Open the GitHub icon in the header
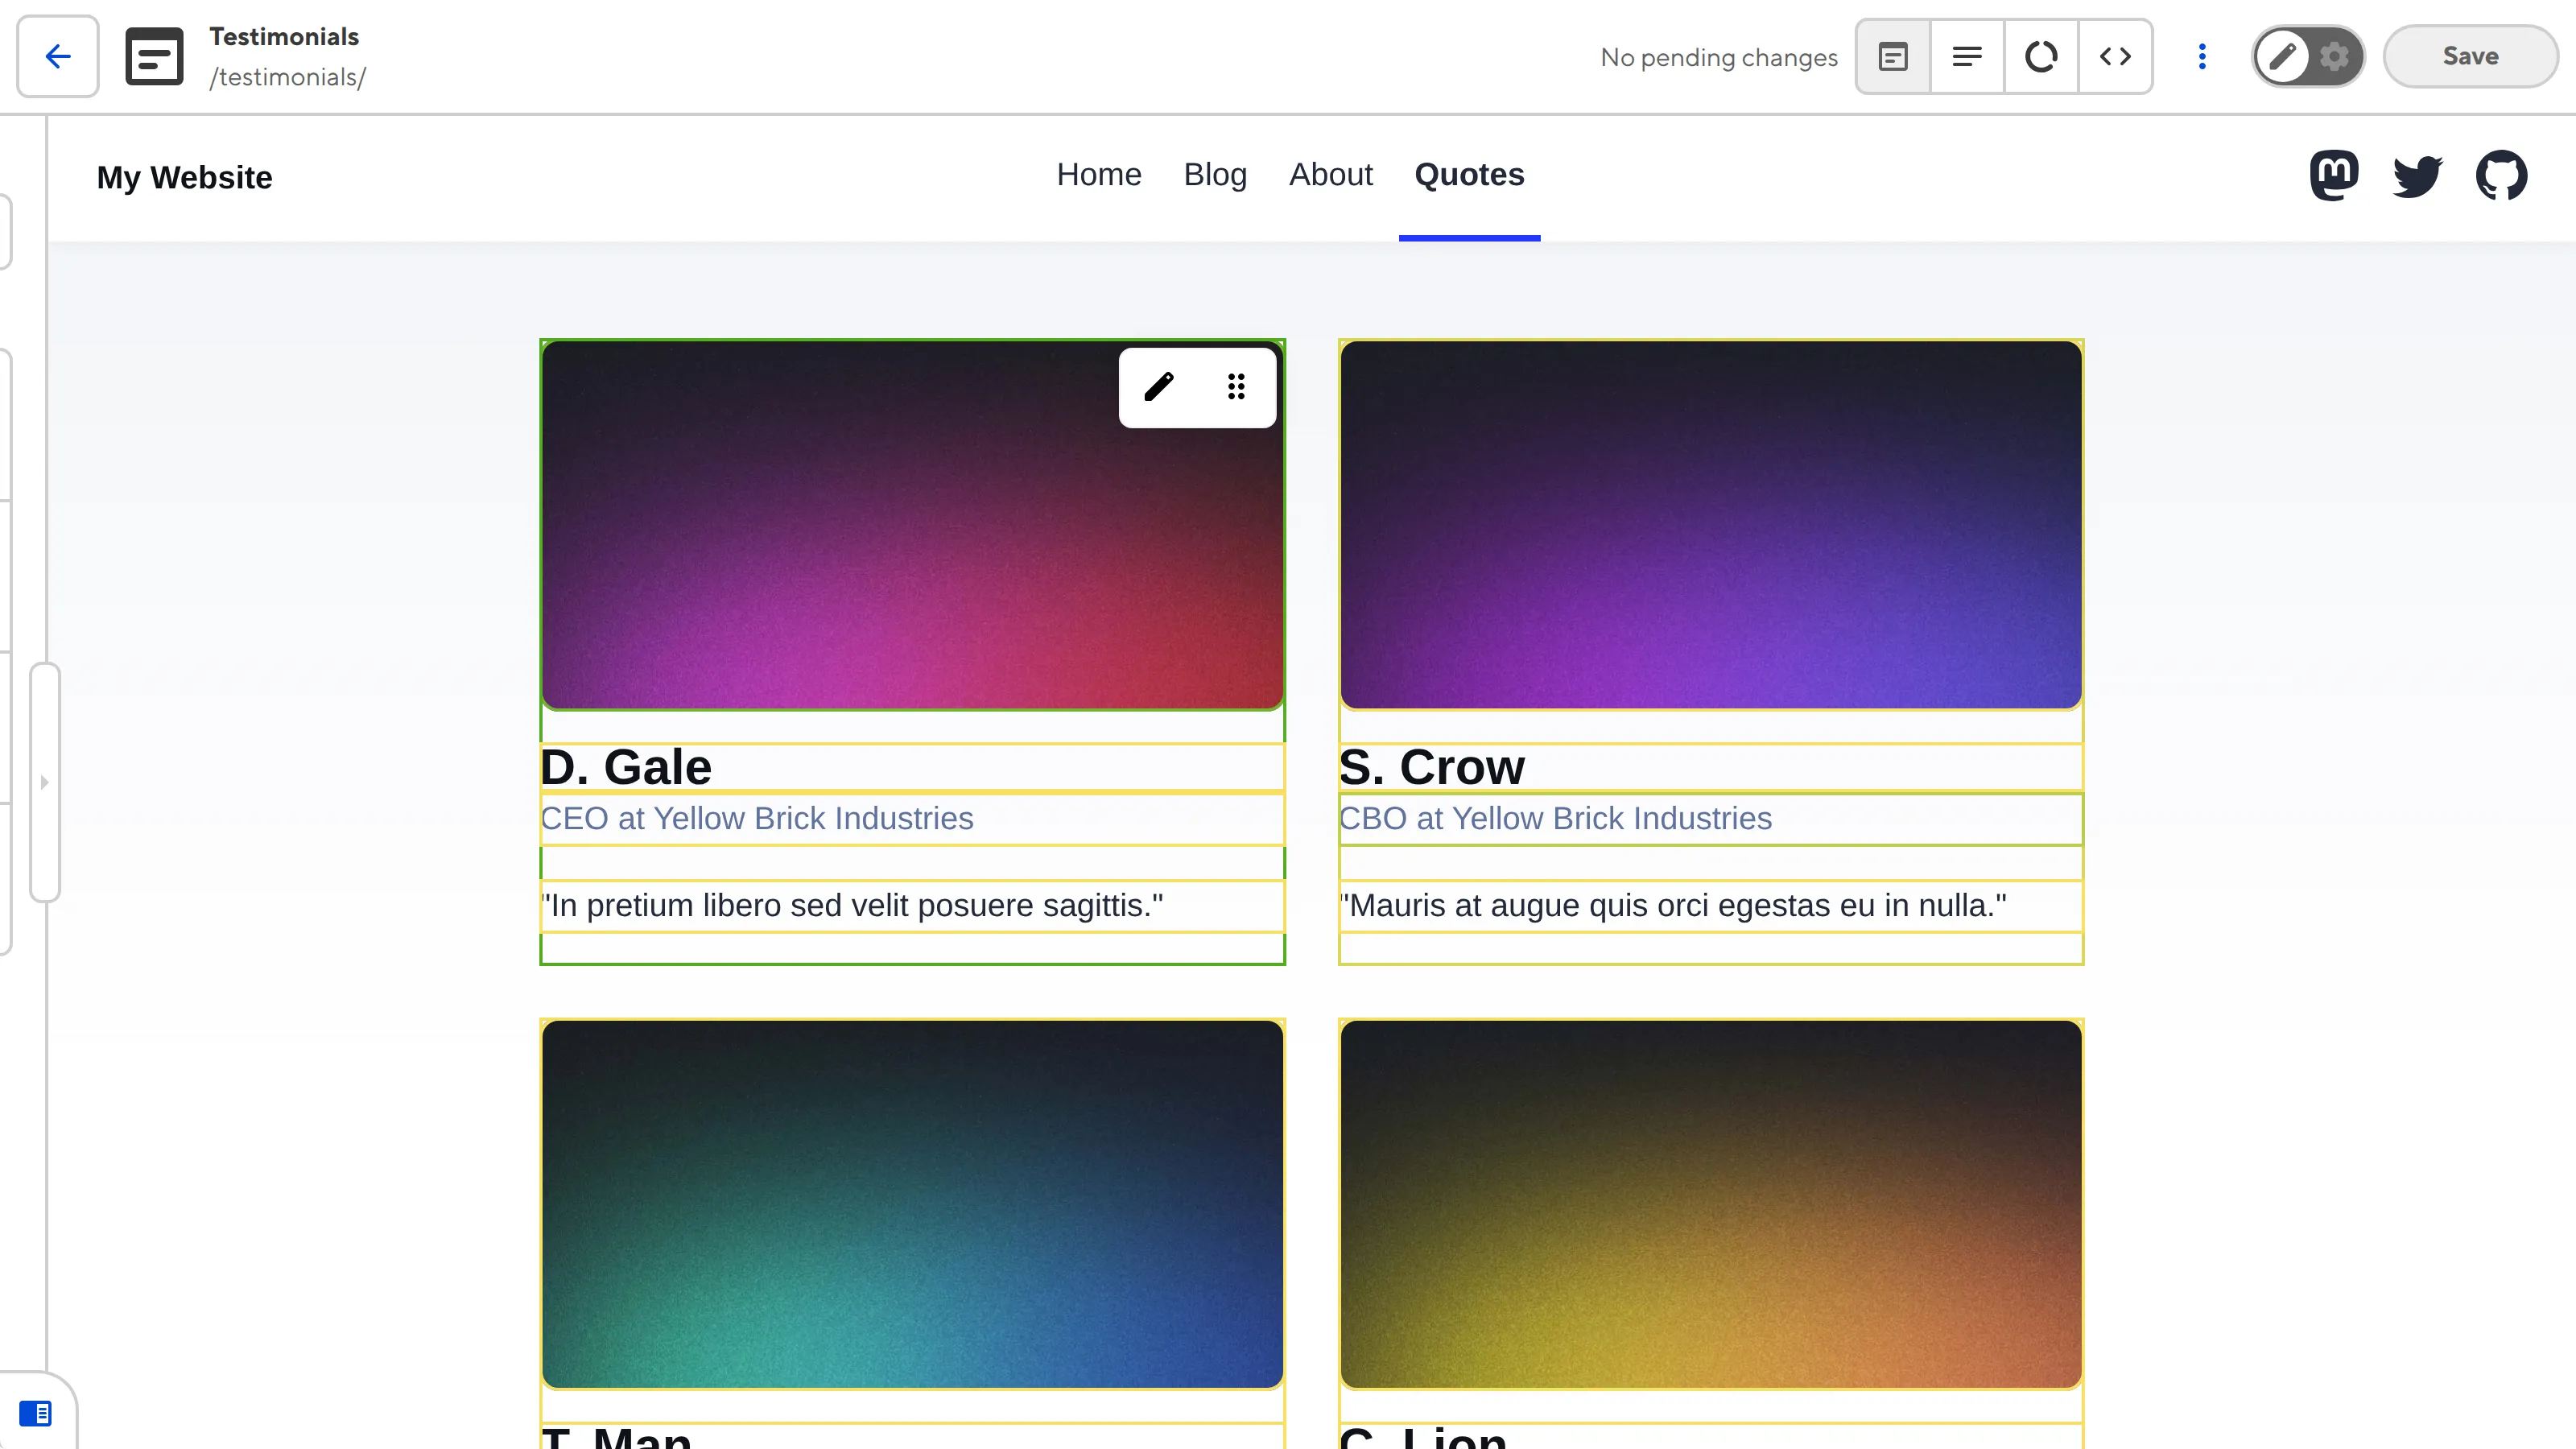The height and width of the screenshot is (1449, 2576). click(2503, 175)
